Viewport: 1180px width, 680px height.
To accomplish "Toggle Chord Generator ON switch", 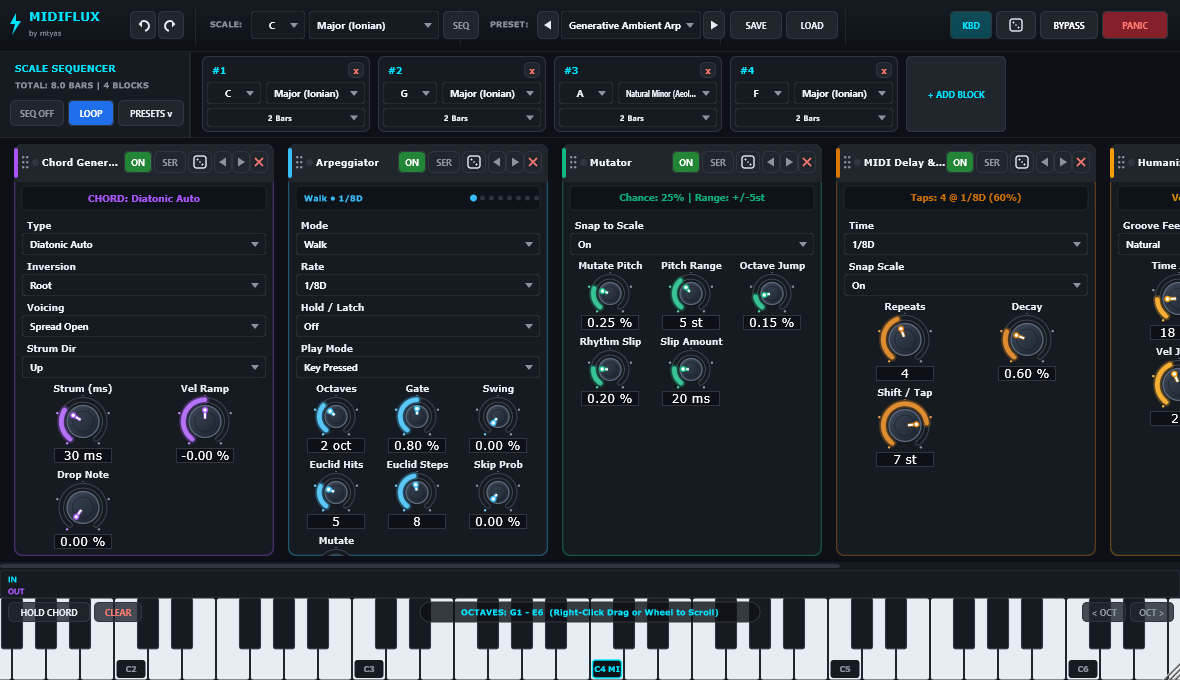I will tap(138, 162).
